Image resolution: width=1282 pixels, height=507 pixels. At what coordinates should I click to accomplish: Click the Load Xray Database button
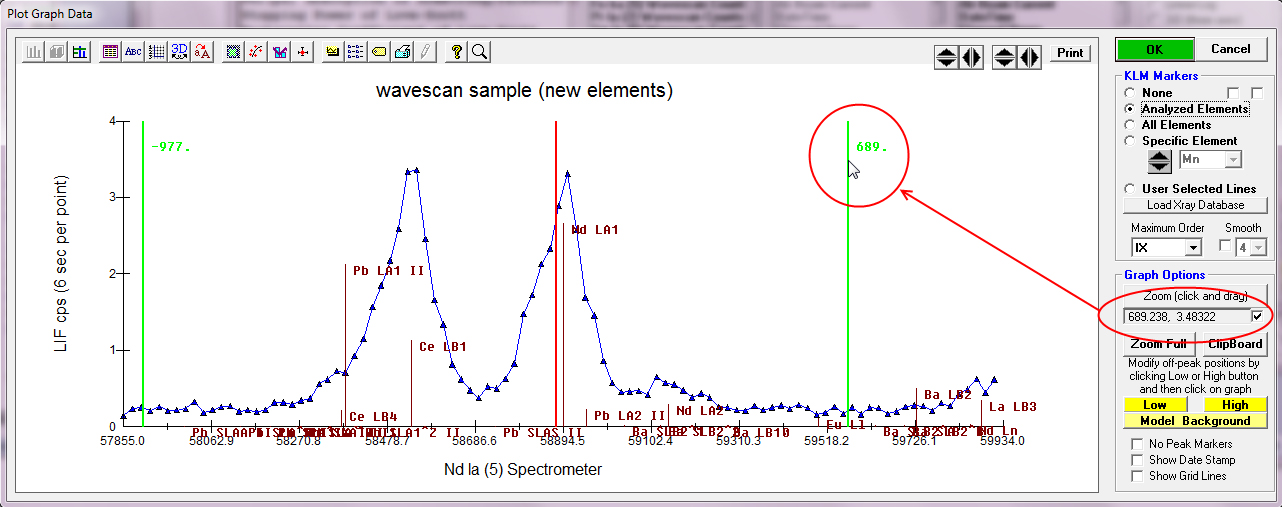1195,205
